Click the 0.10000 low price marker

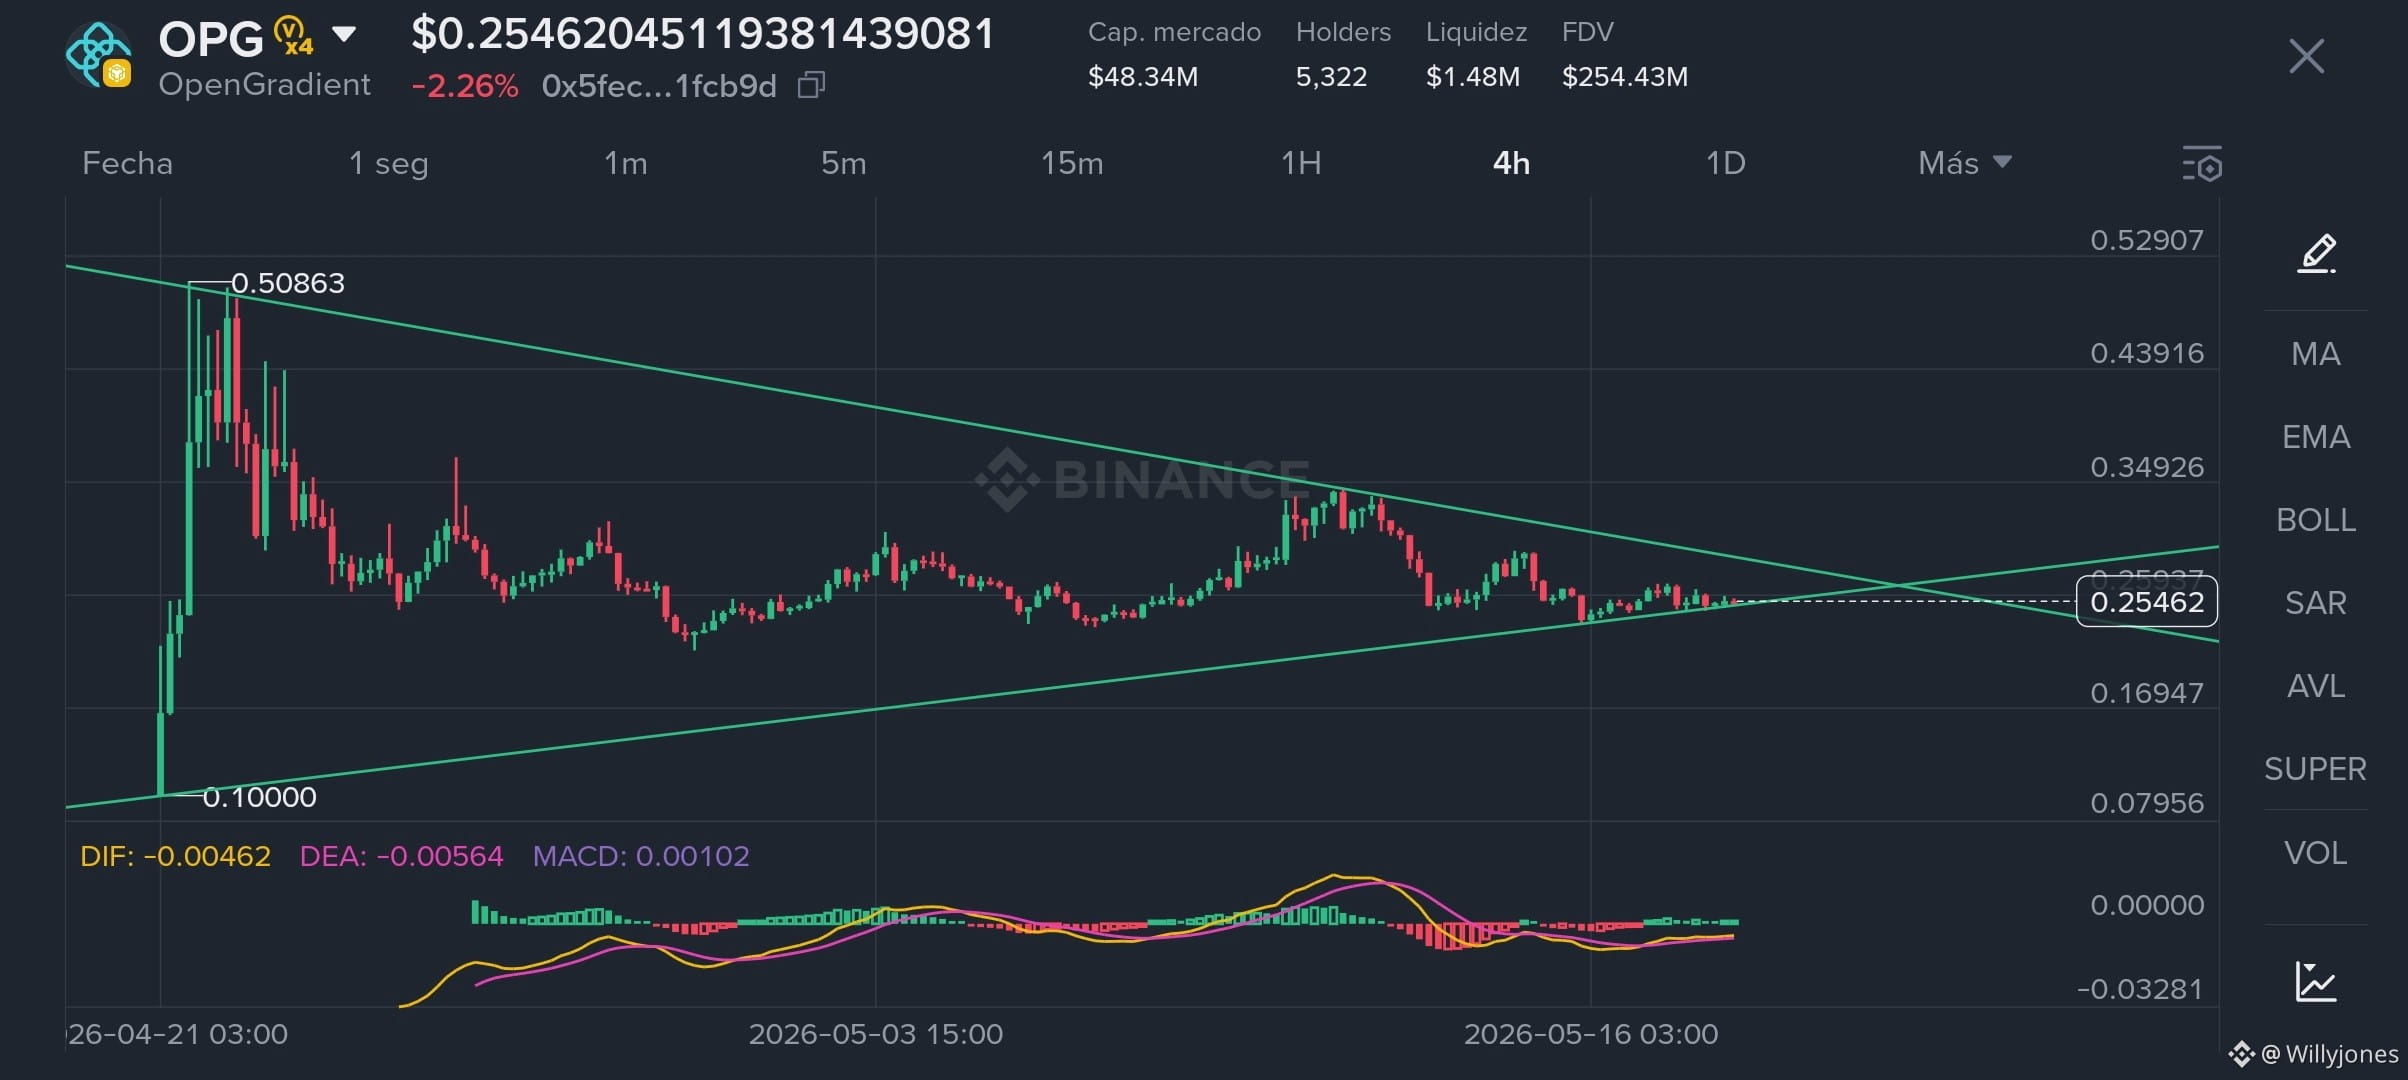pyautogui.click(x=259, y=797)
